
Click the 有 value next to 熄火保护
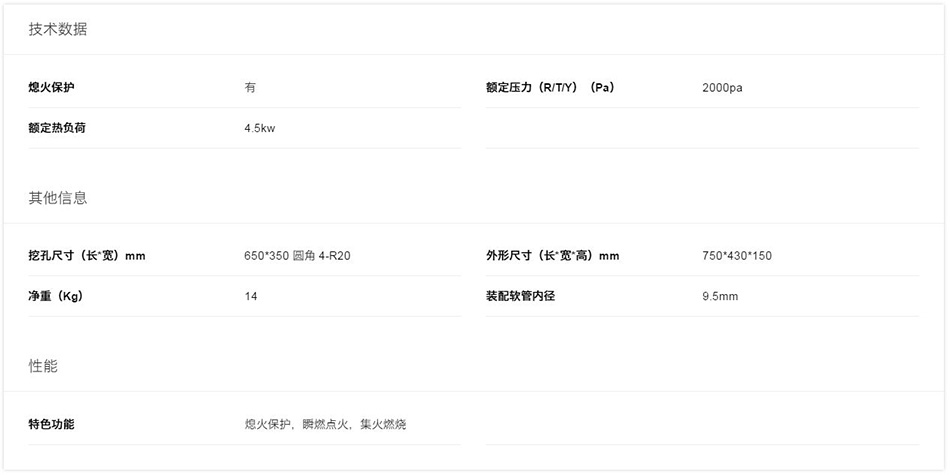(250, 87)
